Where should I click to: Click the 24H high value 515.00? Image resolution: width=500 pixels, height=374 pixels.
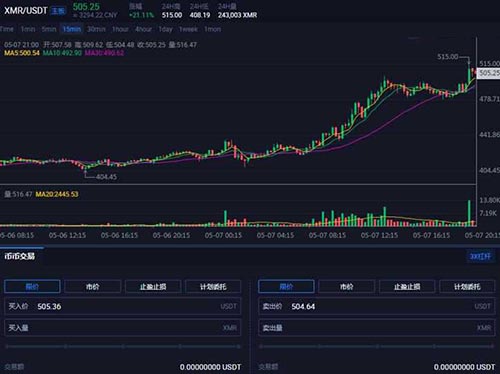click(172, 15)
